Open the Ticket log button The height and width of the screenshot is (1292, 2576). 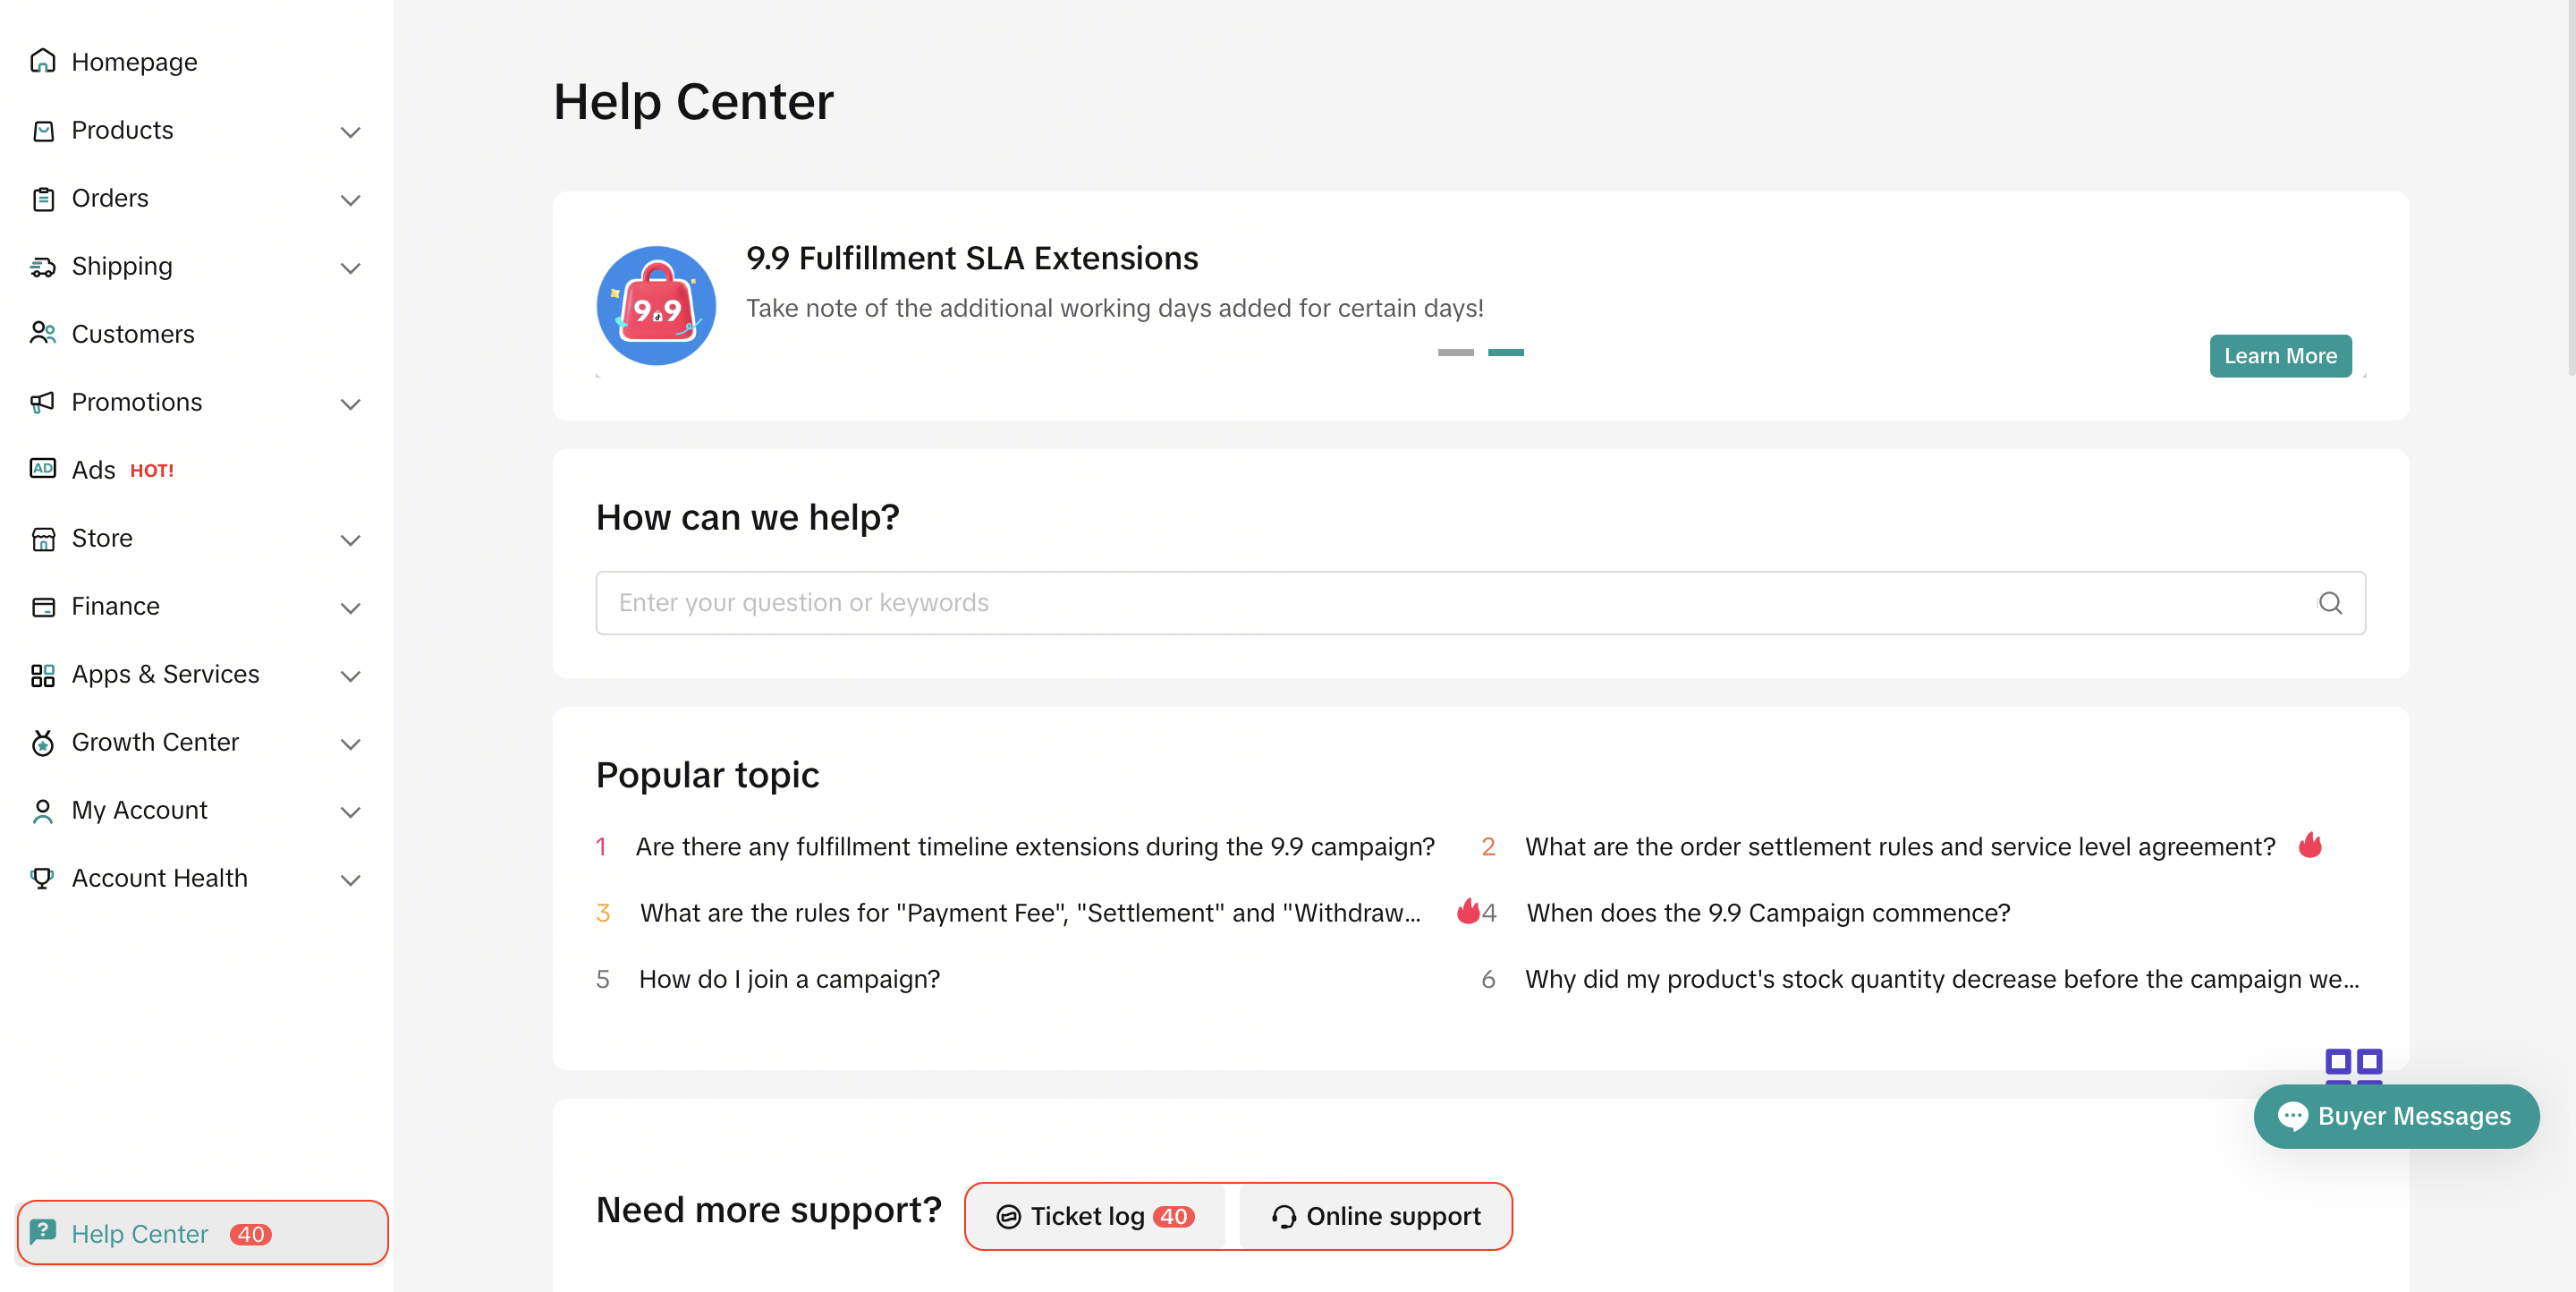pos(1095,1216)
